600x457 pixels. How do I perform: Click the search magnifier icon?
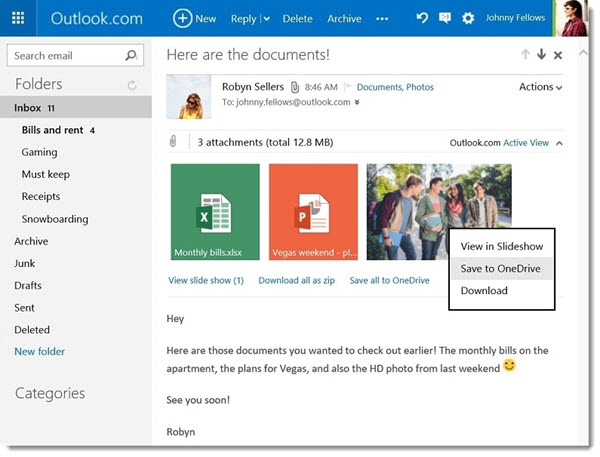[x=131, y=55]
